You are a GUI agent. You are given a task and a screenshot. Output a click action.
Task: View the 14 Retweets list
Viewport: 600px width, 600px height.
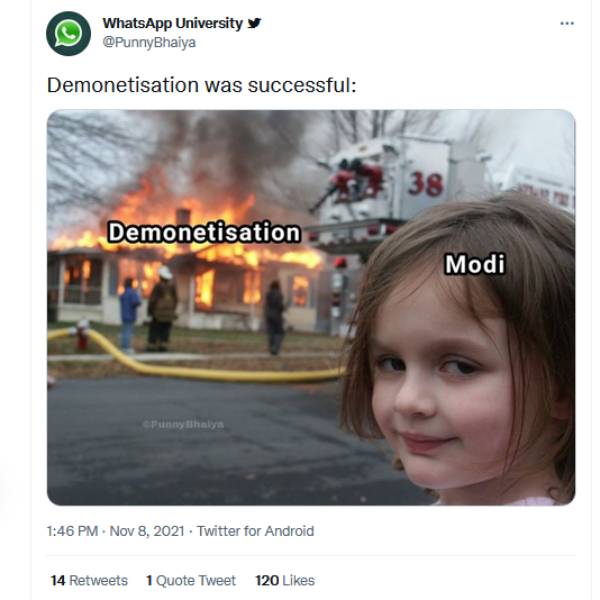[x=89, y=580]
